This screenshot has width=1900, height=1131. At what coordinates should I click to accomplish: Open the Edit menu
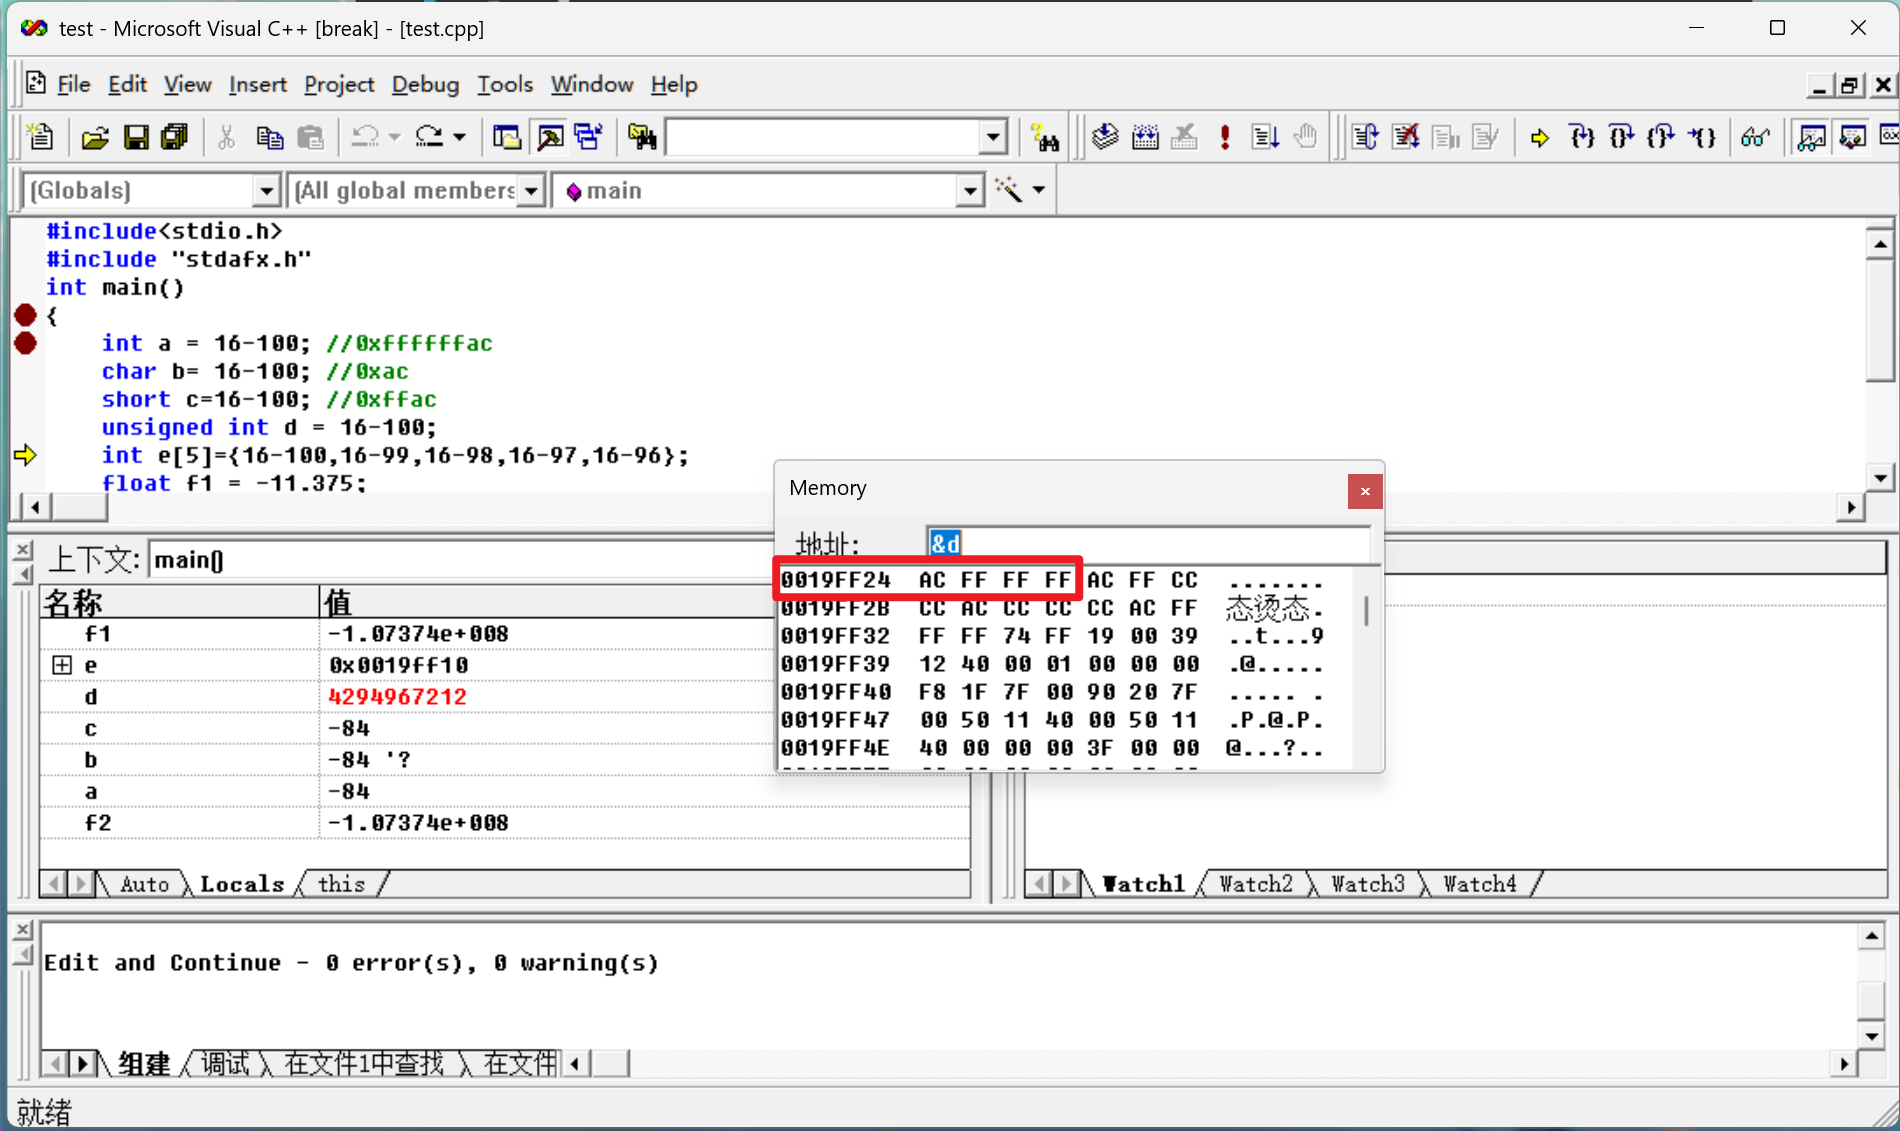(127, 85)
